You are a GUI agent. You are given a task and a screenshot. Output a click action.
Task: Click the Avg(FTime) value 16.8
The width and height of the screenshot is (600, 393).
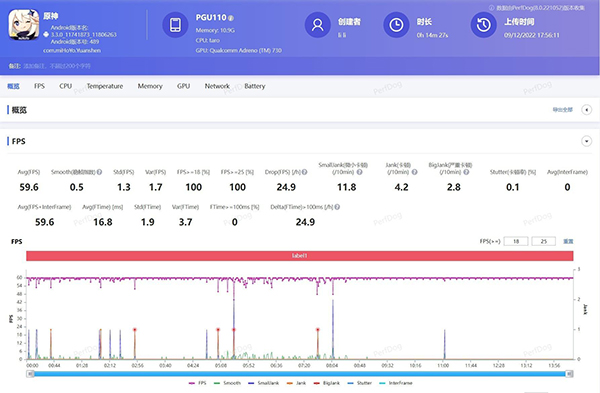[103, 222]
